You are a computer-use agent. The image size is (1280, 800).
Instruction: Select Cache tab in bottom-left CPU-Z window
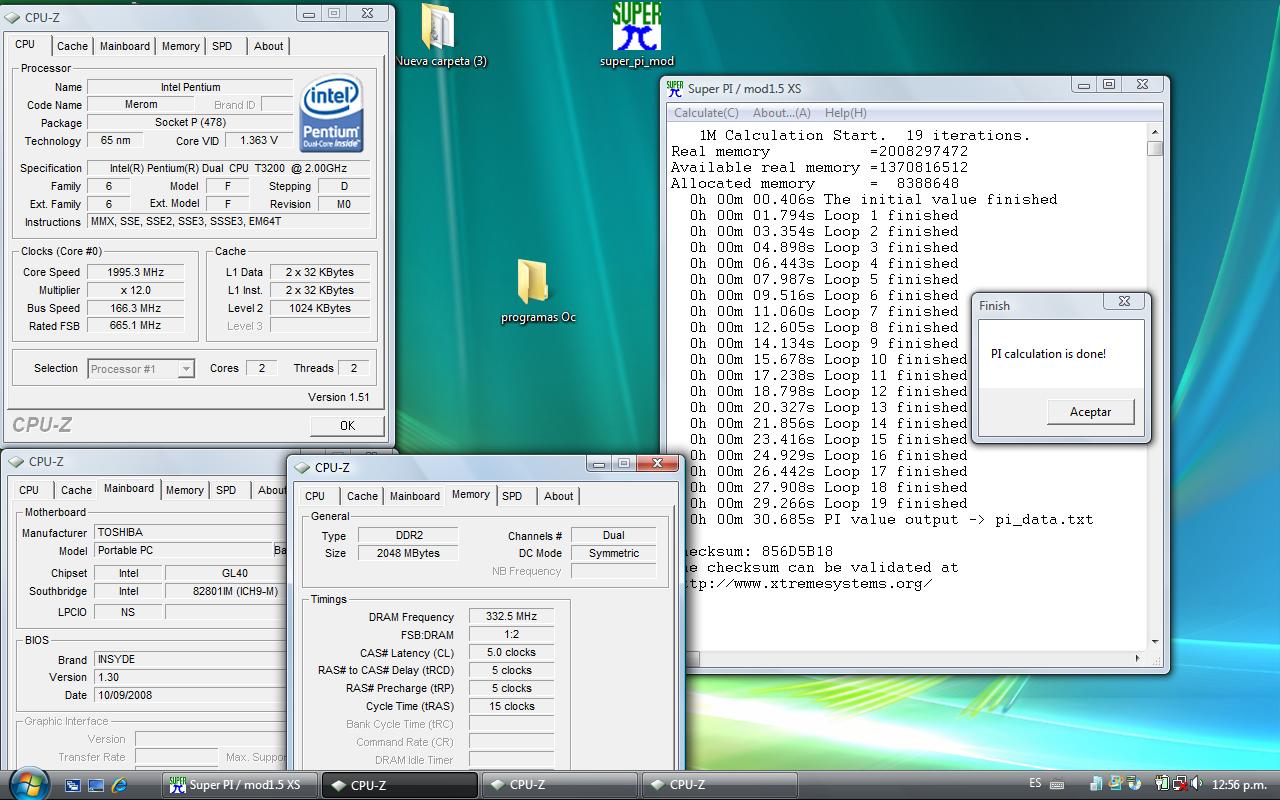[76, 490]
